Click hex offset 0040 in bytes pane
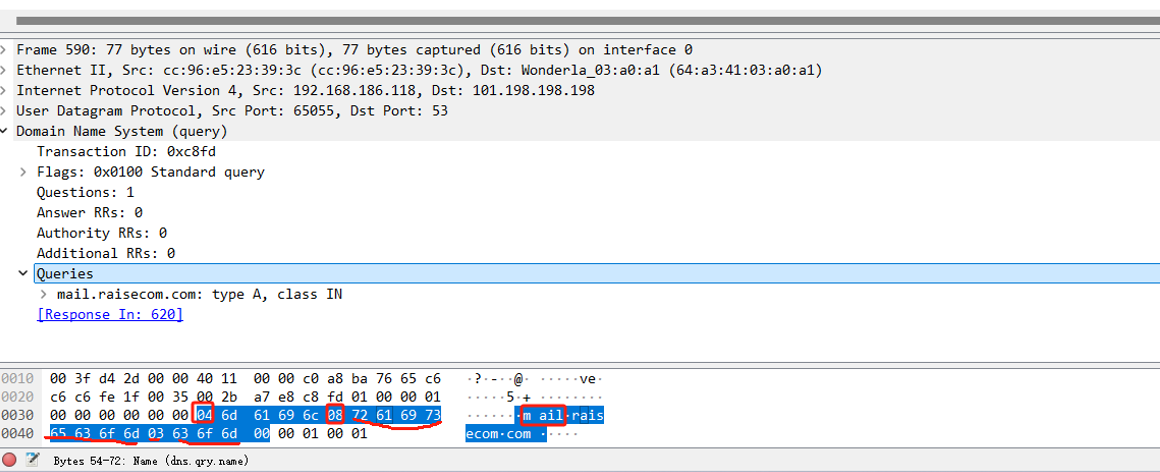Viewport: 1160px width, 472px height. point(18,434)
